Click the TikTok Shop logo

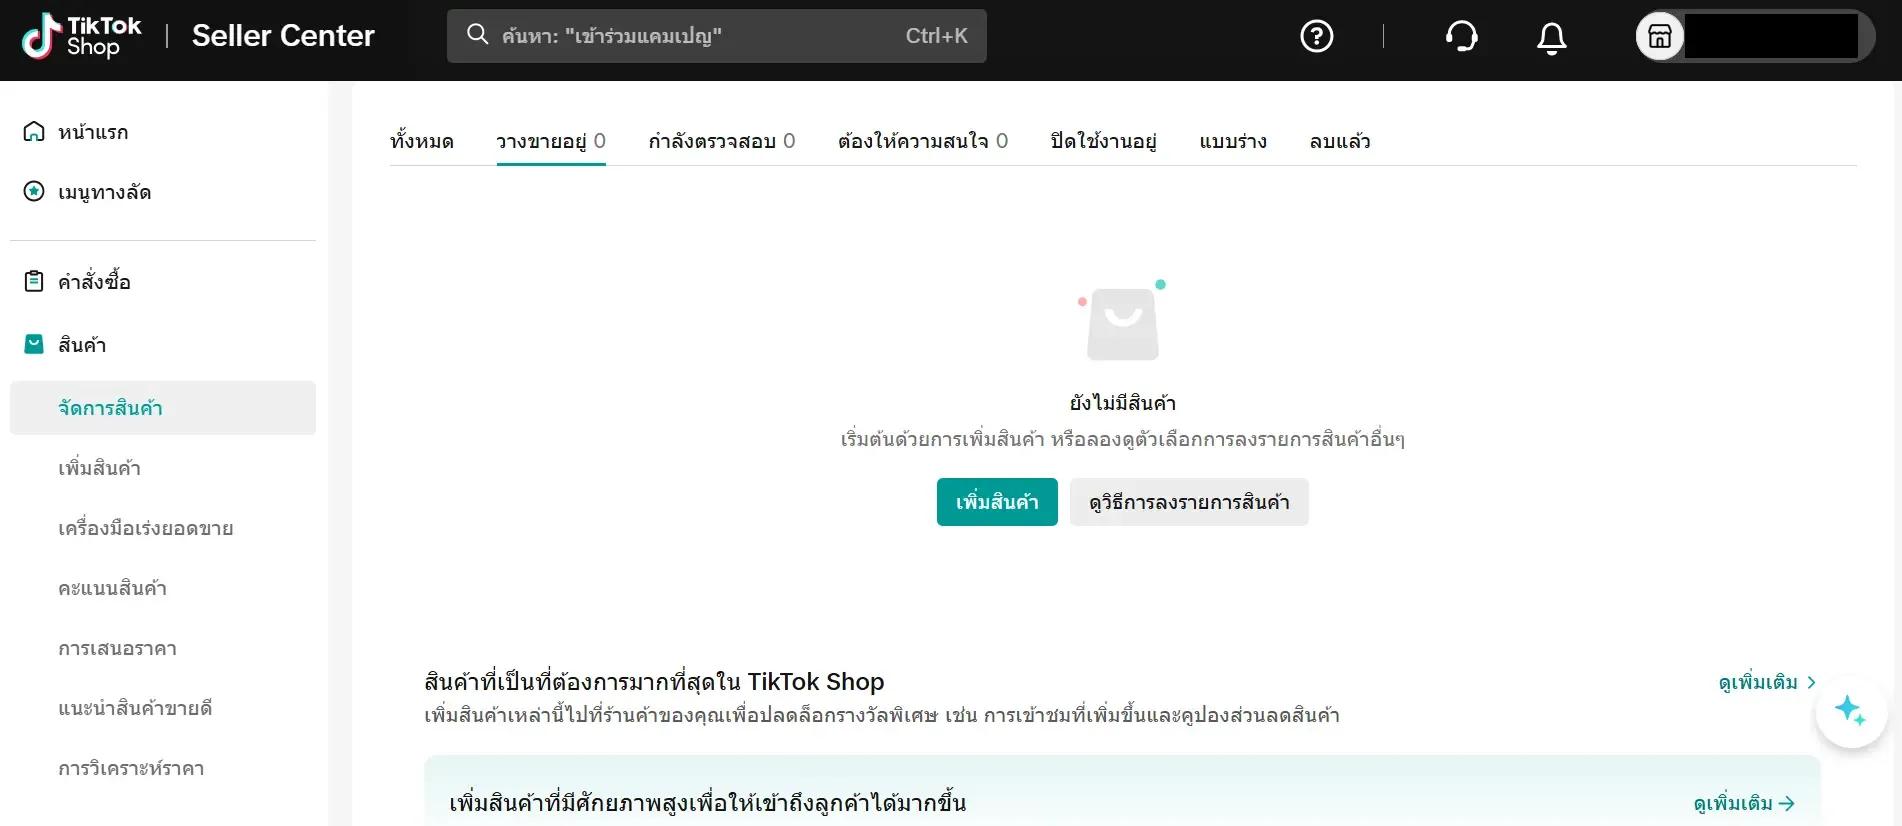pyautogui.click(x=82, y=36)
